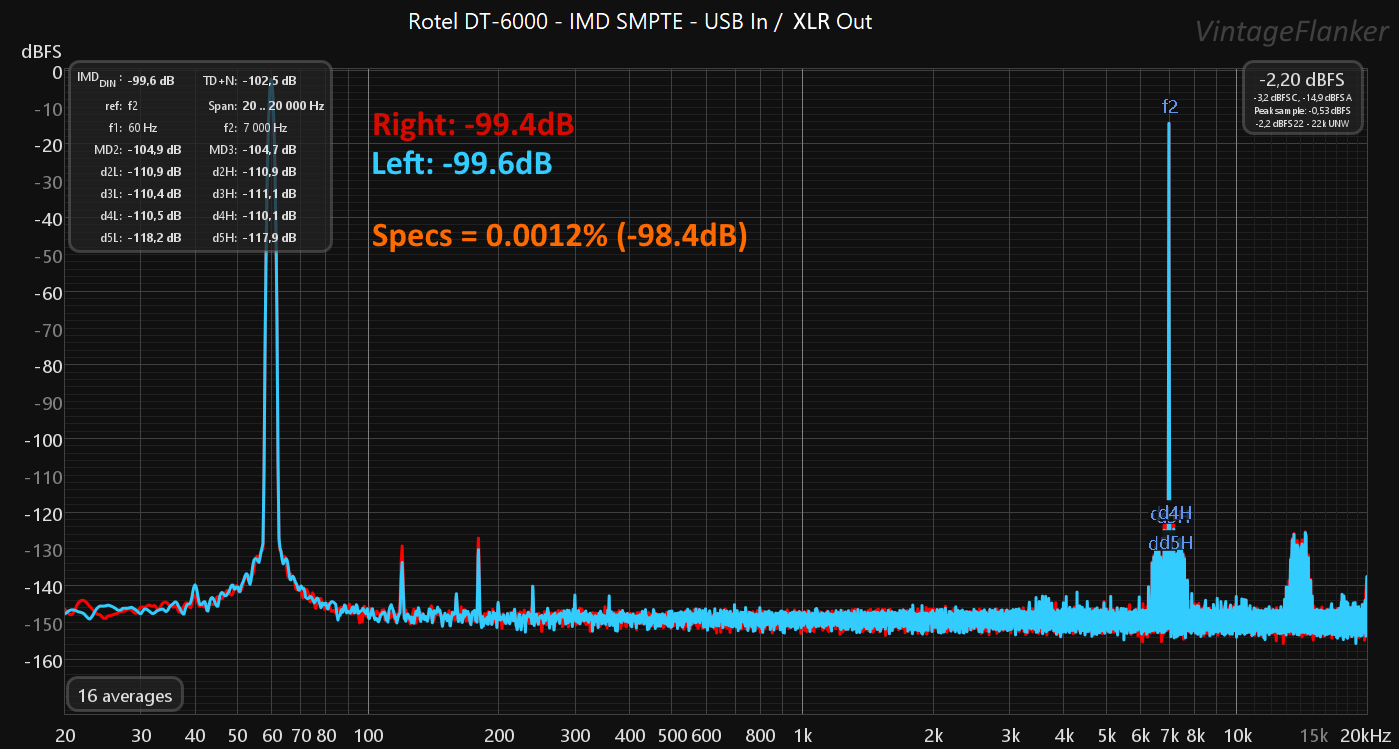Screen dimensions: 1399x749
Task: Click the "dBFS" vertical axis unit label
Action: pyautogui.click(x=41, y=51)
